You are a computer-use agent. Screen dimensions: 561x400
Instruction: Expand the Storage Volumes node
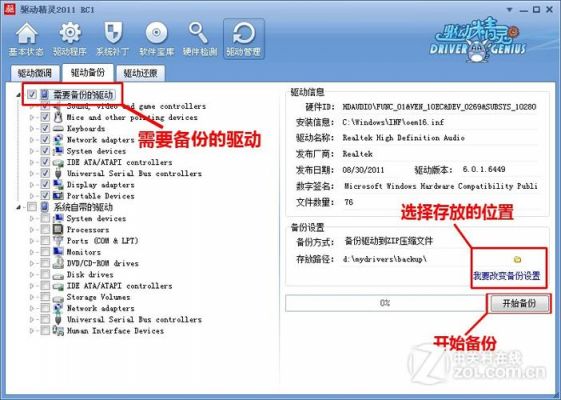tap(31, 297)
